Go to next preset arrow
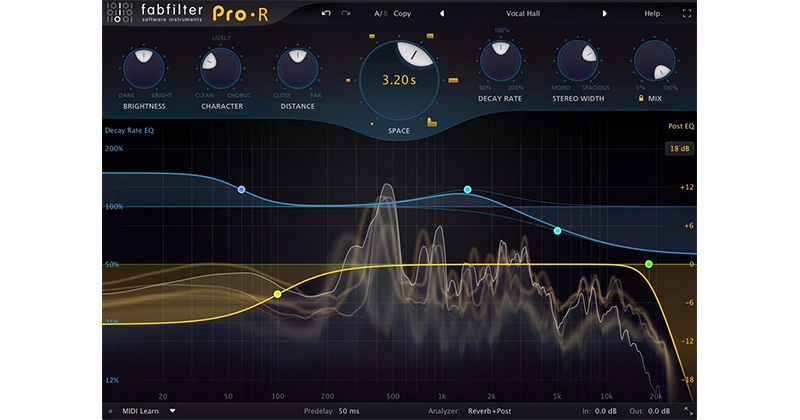 point(605,14)
